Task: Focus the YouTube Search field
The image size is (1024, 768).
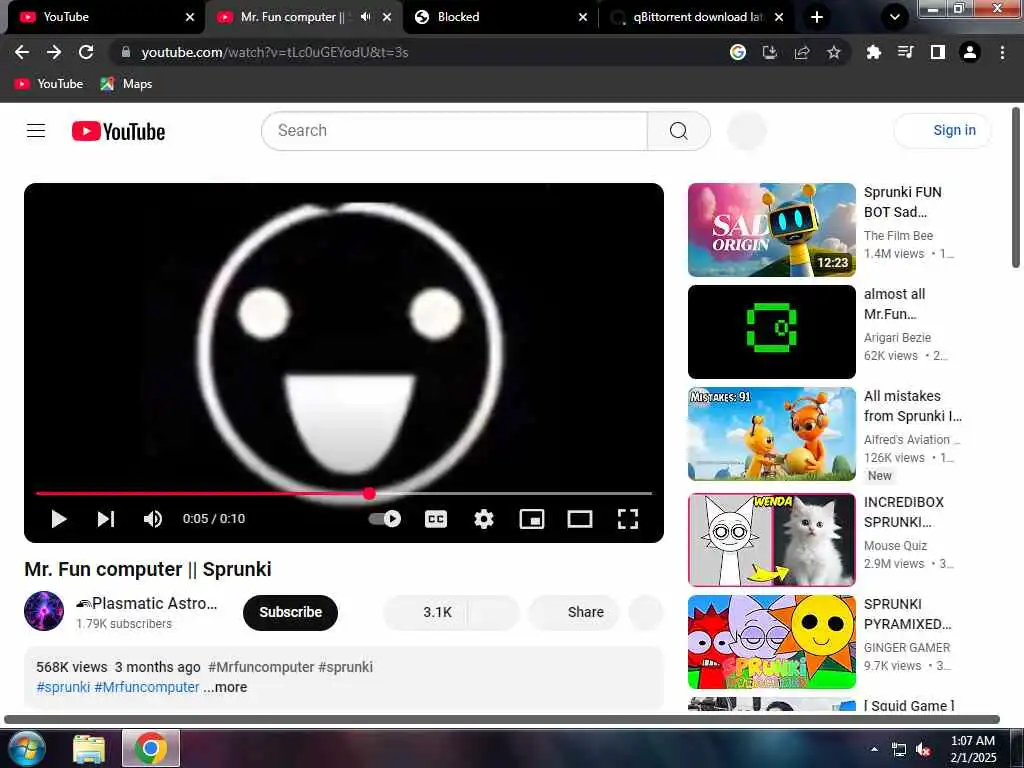Action: (x=455, y=131)
